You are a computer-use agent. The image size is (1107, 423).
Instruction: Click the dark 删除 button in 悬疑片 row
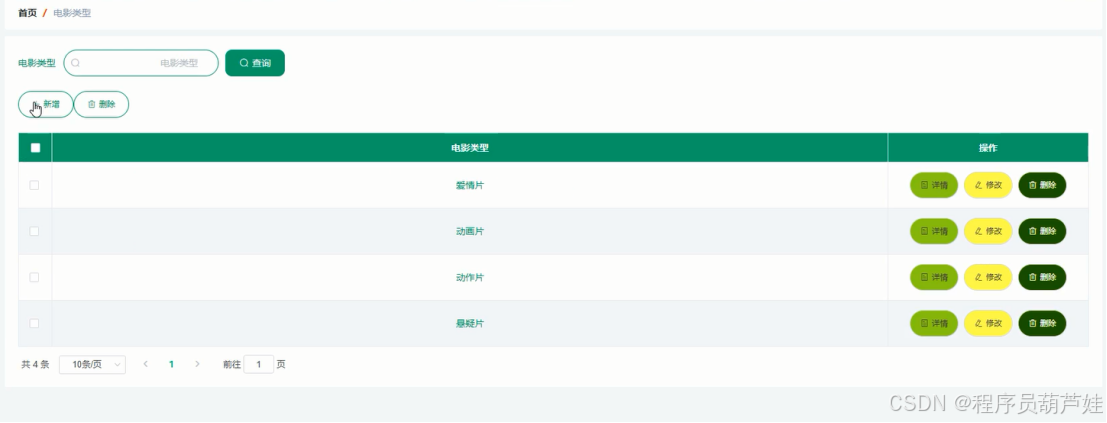[x=1042, y=323]
